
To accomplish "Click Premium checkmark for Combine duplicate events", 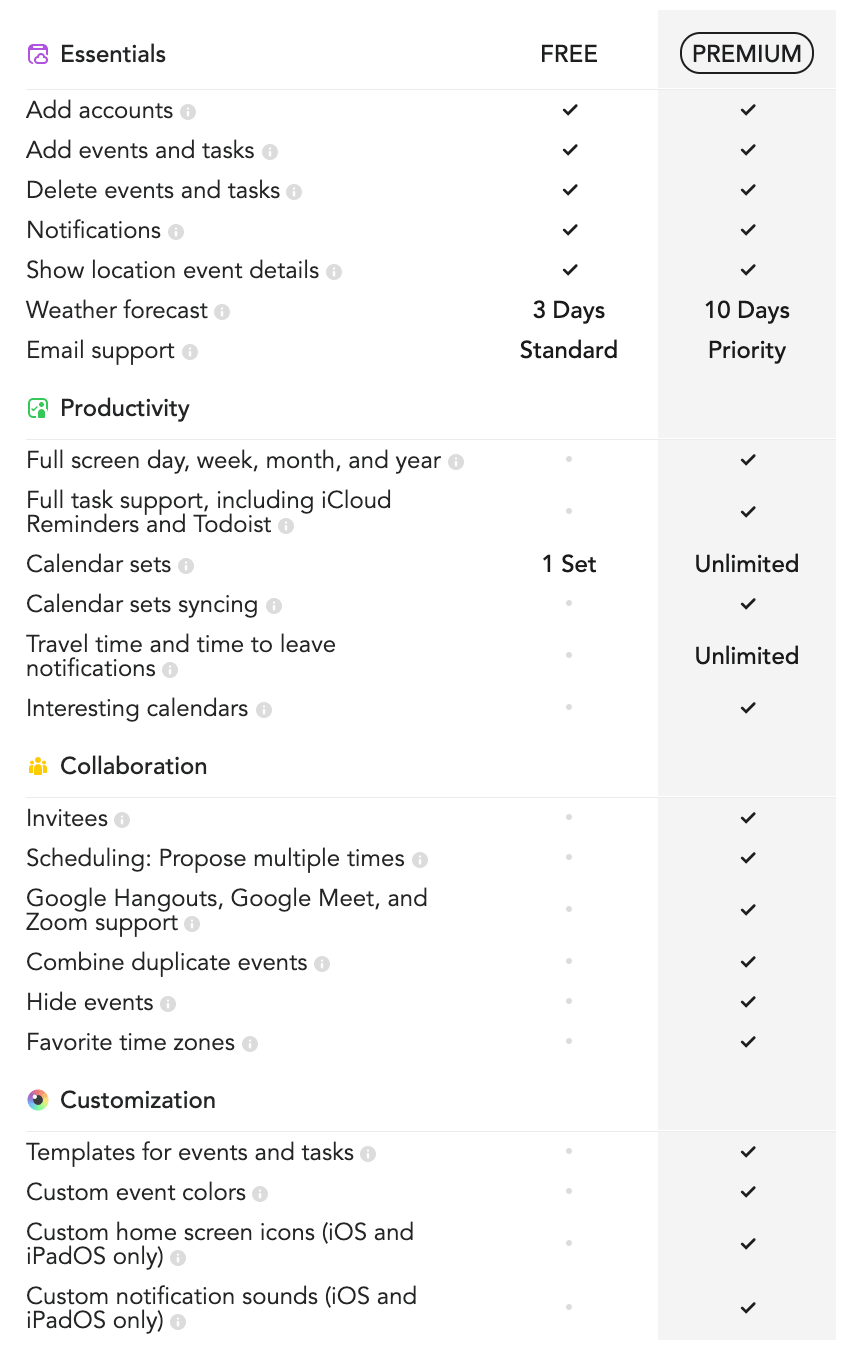I will pos(747,962).
